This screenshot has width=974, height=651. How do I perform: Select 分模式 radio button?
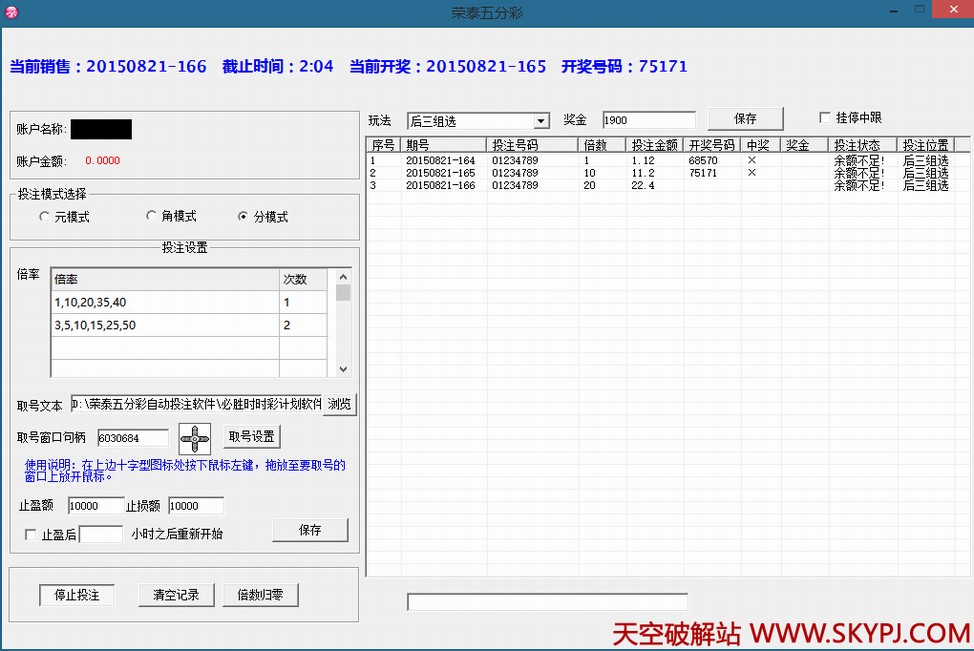click(x=243, y=217)
